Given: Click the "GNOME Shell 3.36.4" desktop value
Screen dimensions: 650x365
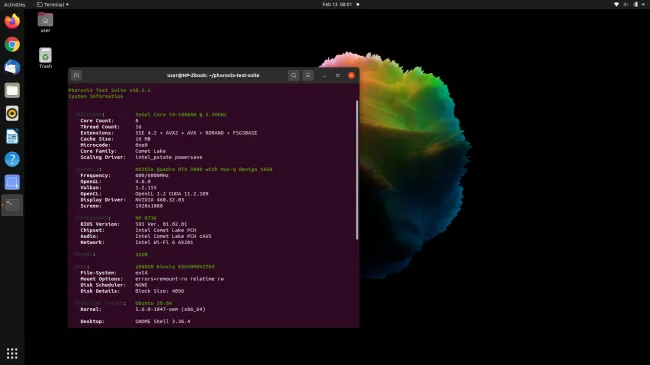Looking at the screenshot, I should 163,321.
